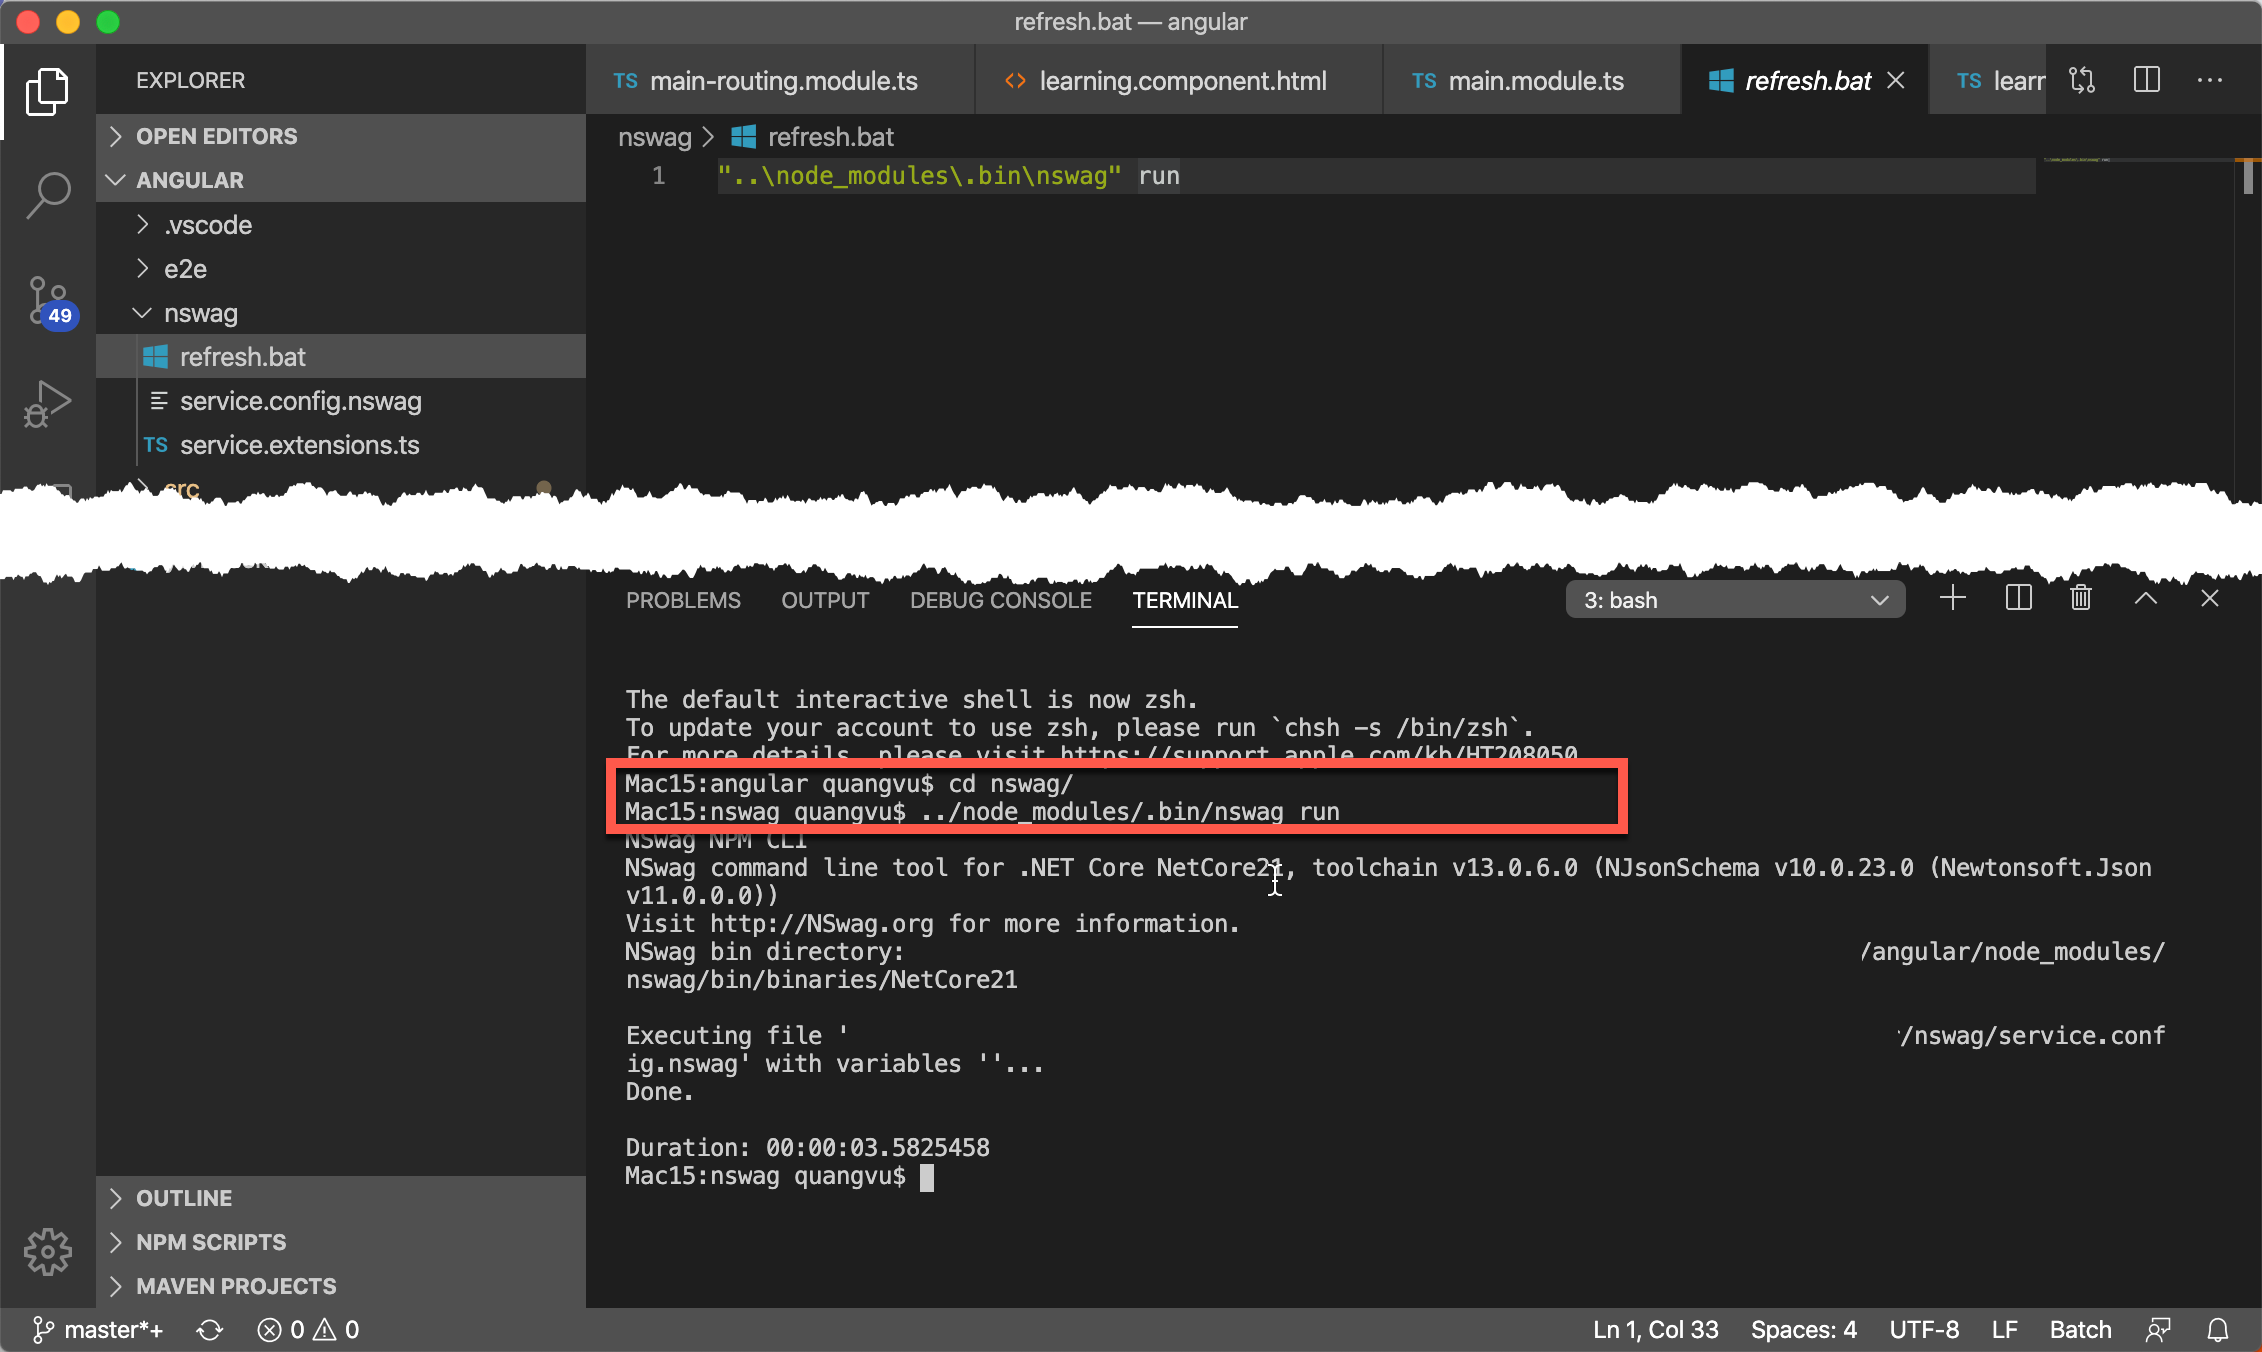This screenshot has height=1352, width=2262.
Task: Open Source Control view with 49 changes
Action: pos(47,300)
